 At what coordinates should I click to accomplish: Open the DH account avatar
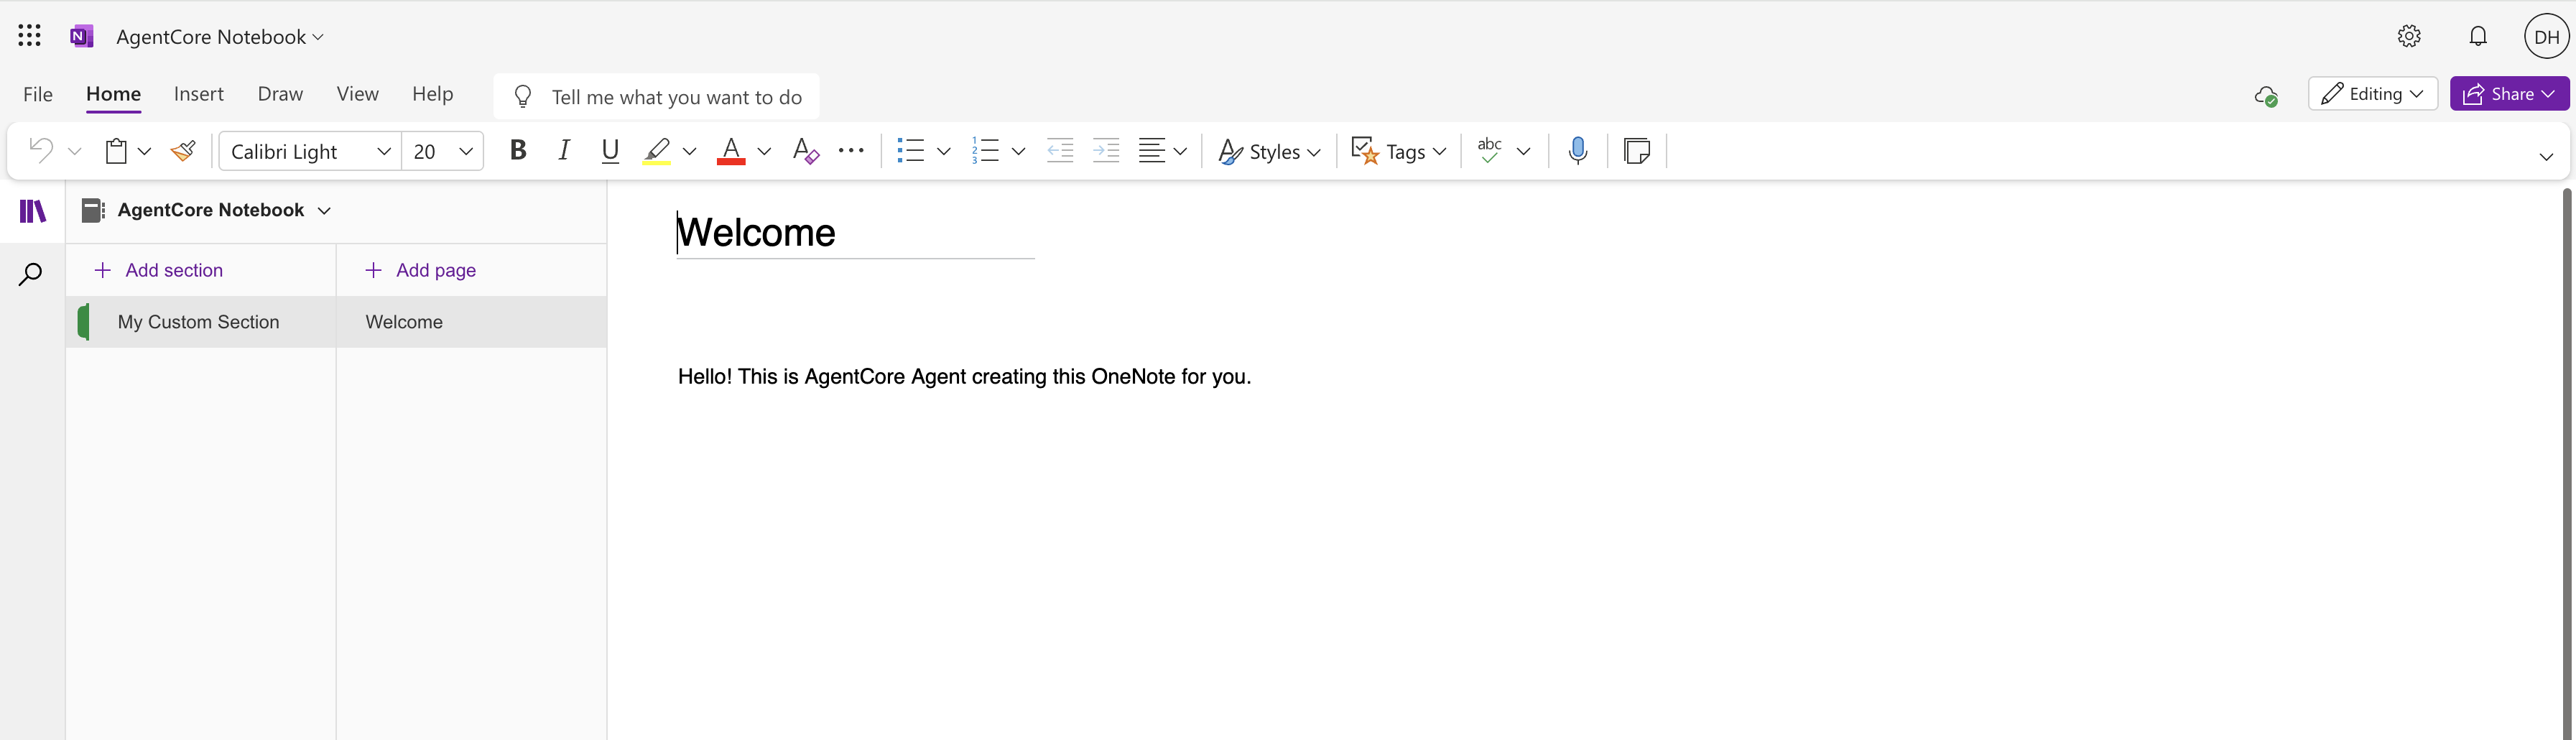[2546, 36]
